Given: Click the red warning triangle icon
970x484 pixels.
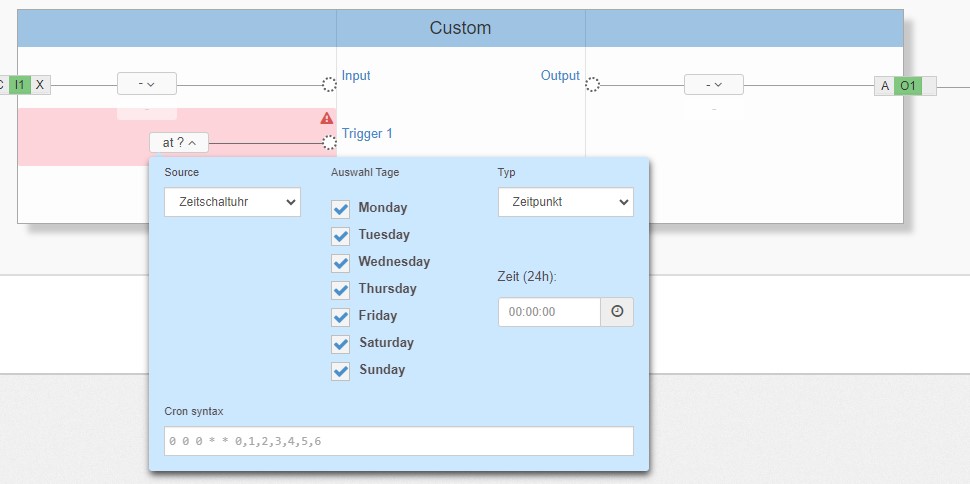Looking at the screenshot, I should (327, 118).
